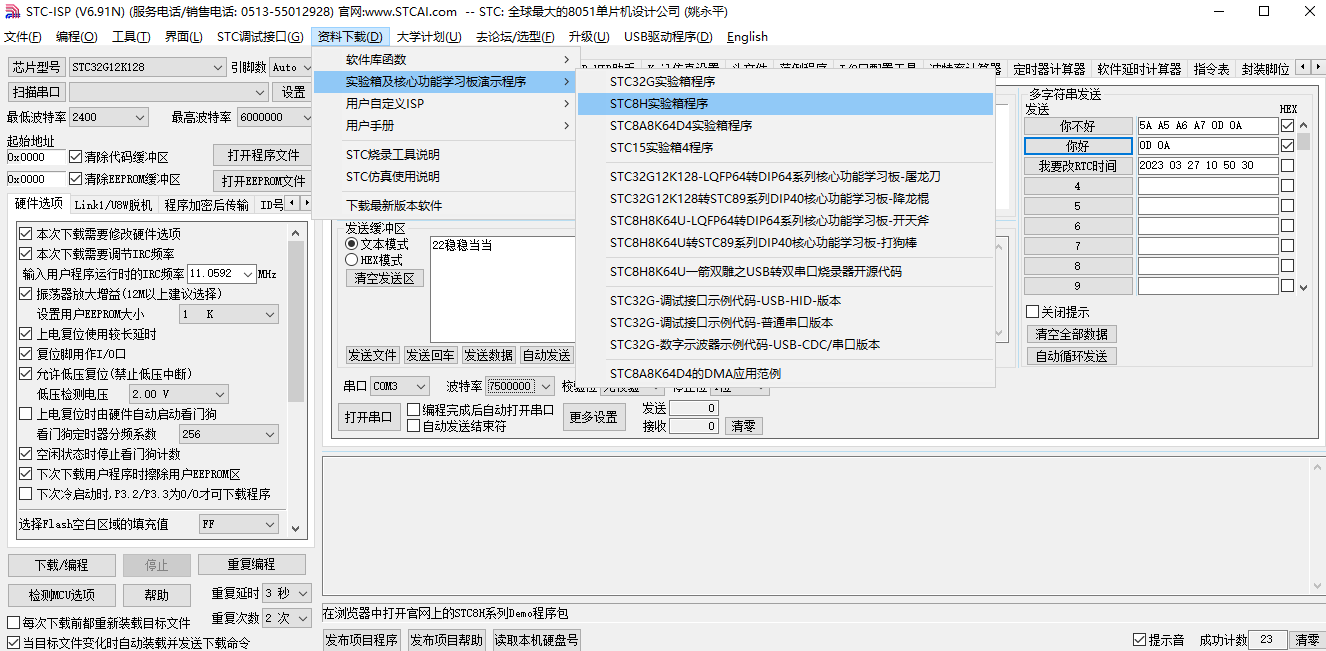The height and width of the screenshot is (651, 1326).
Task: Open the STC调试接口(G) menu
Action: coord(260,37)
